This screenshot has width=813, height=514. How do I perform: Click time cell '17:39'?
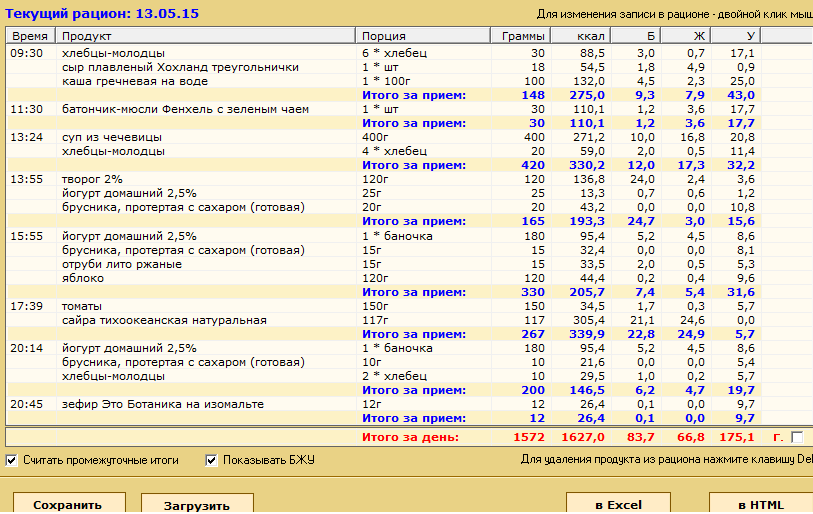[x=26, y=306]
